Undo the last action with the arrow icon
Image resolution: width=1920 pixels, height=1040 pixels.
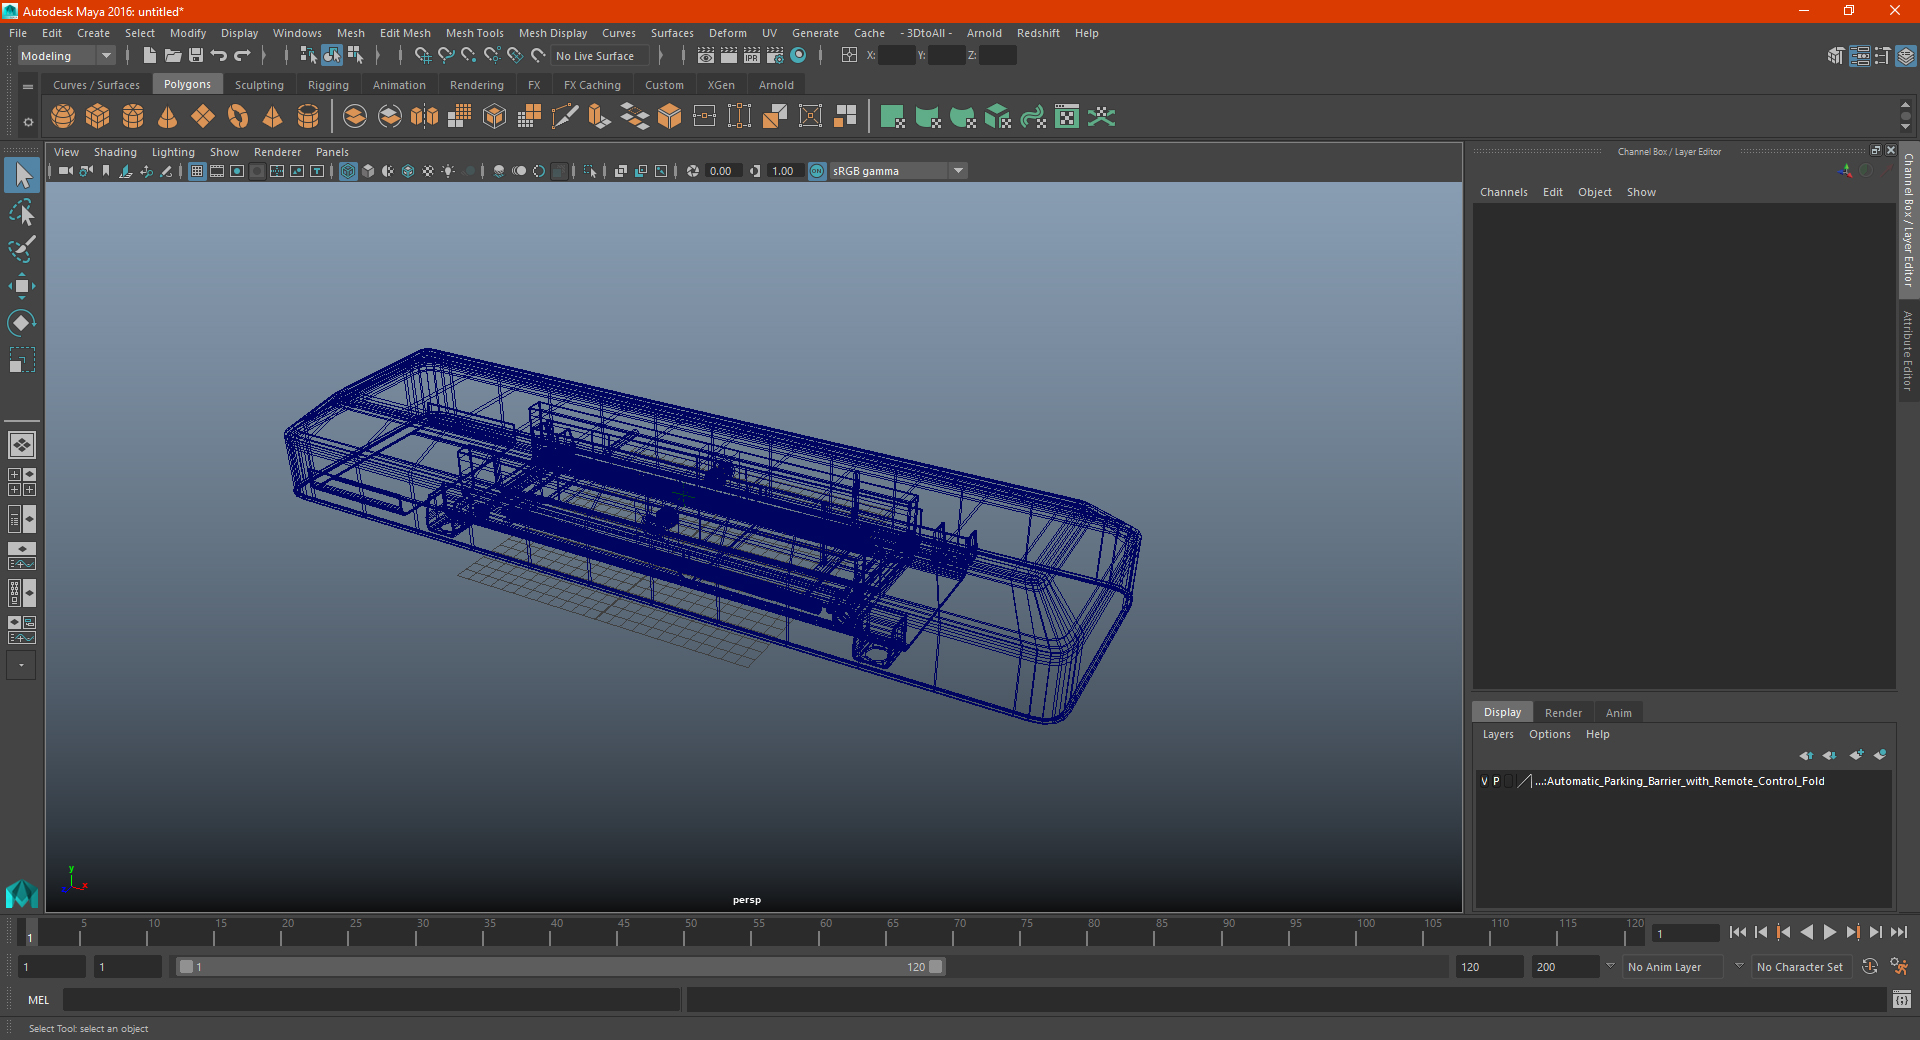coord(219,56)
